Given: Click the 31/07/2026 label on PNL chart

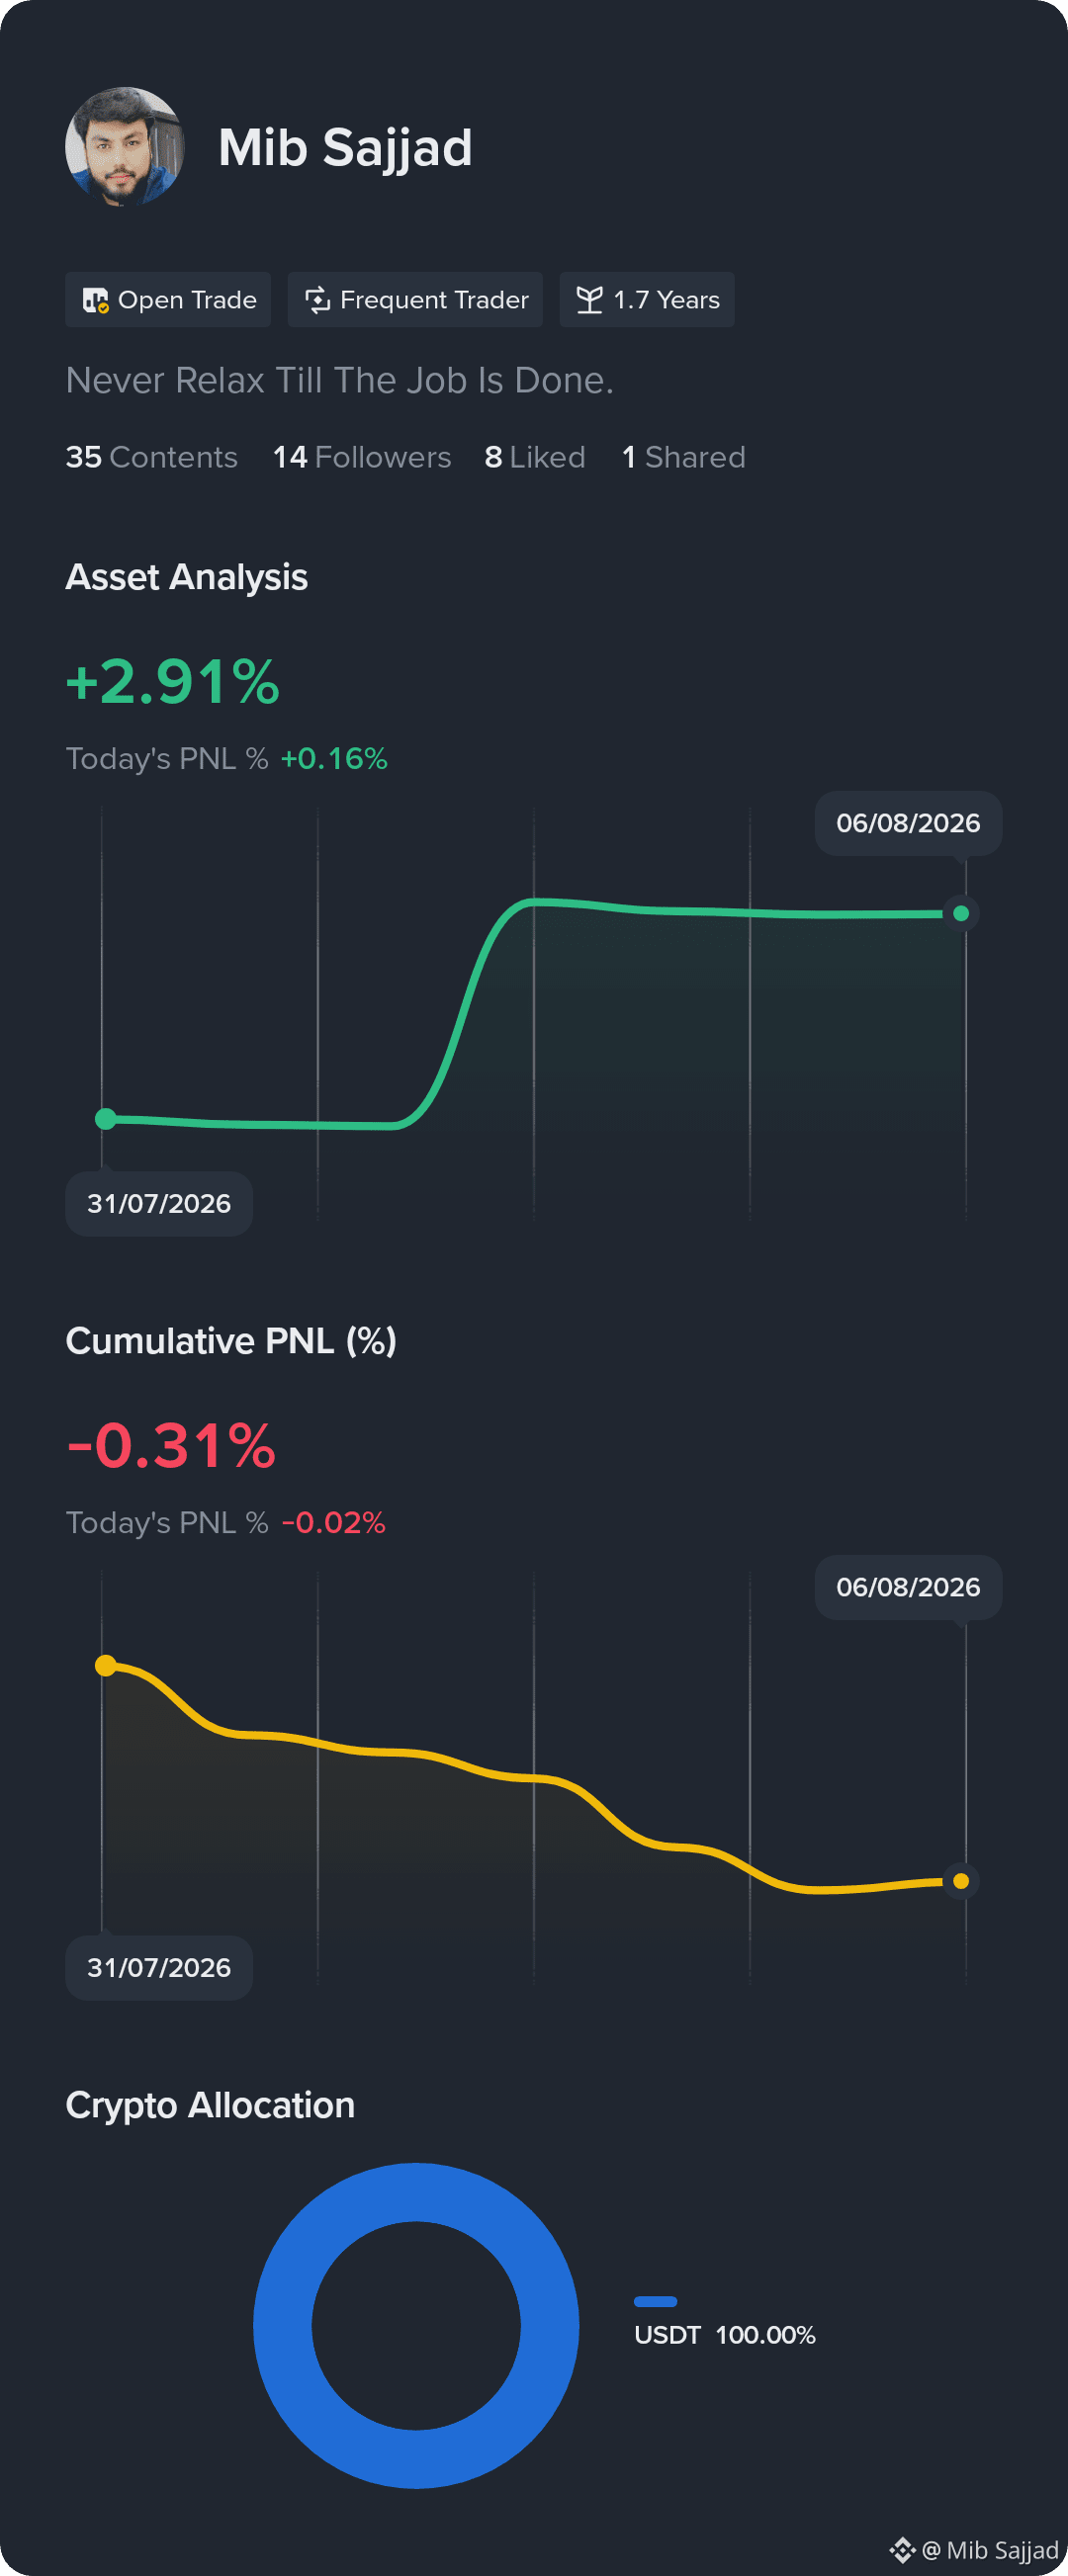Looking at the screenshot, I should point(159,1967).
